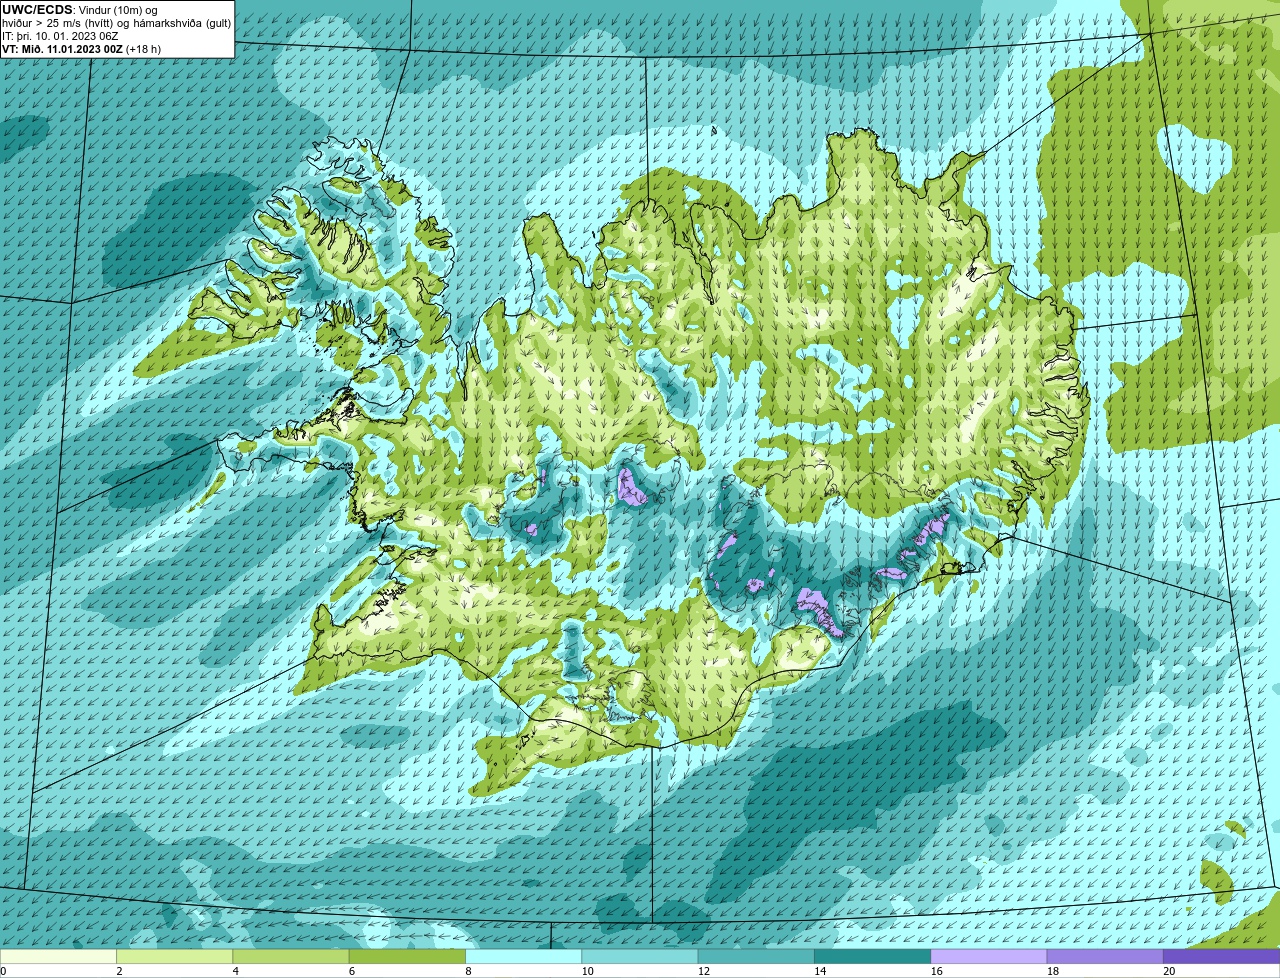Click the dark teal 14–16 m/s legend segment
This screenshot has height=978, width=1280.
(872, 956)
